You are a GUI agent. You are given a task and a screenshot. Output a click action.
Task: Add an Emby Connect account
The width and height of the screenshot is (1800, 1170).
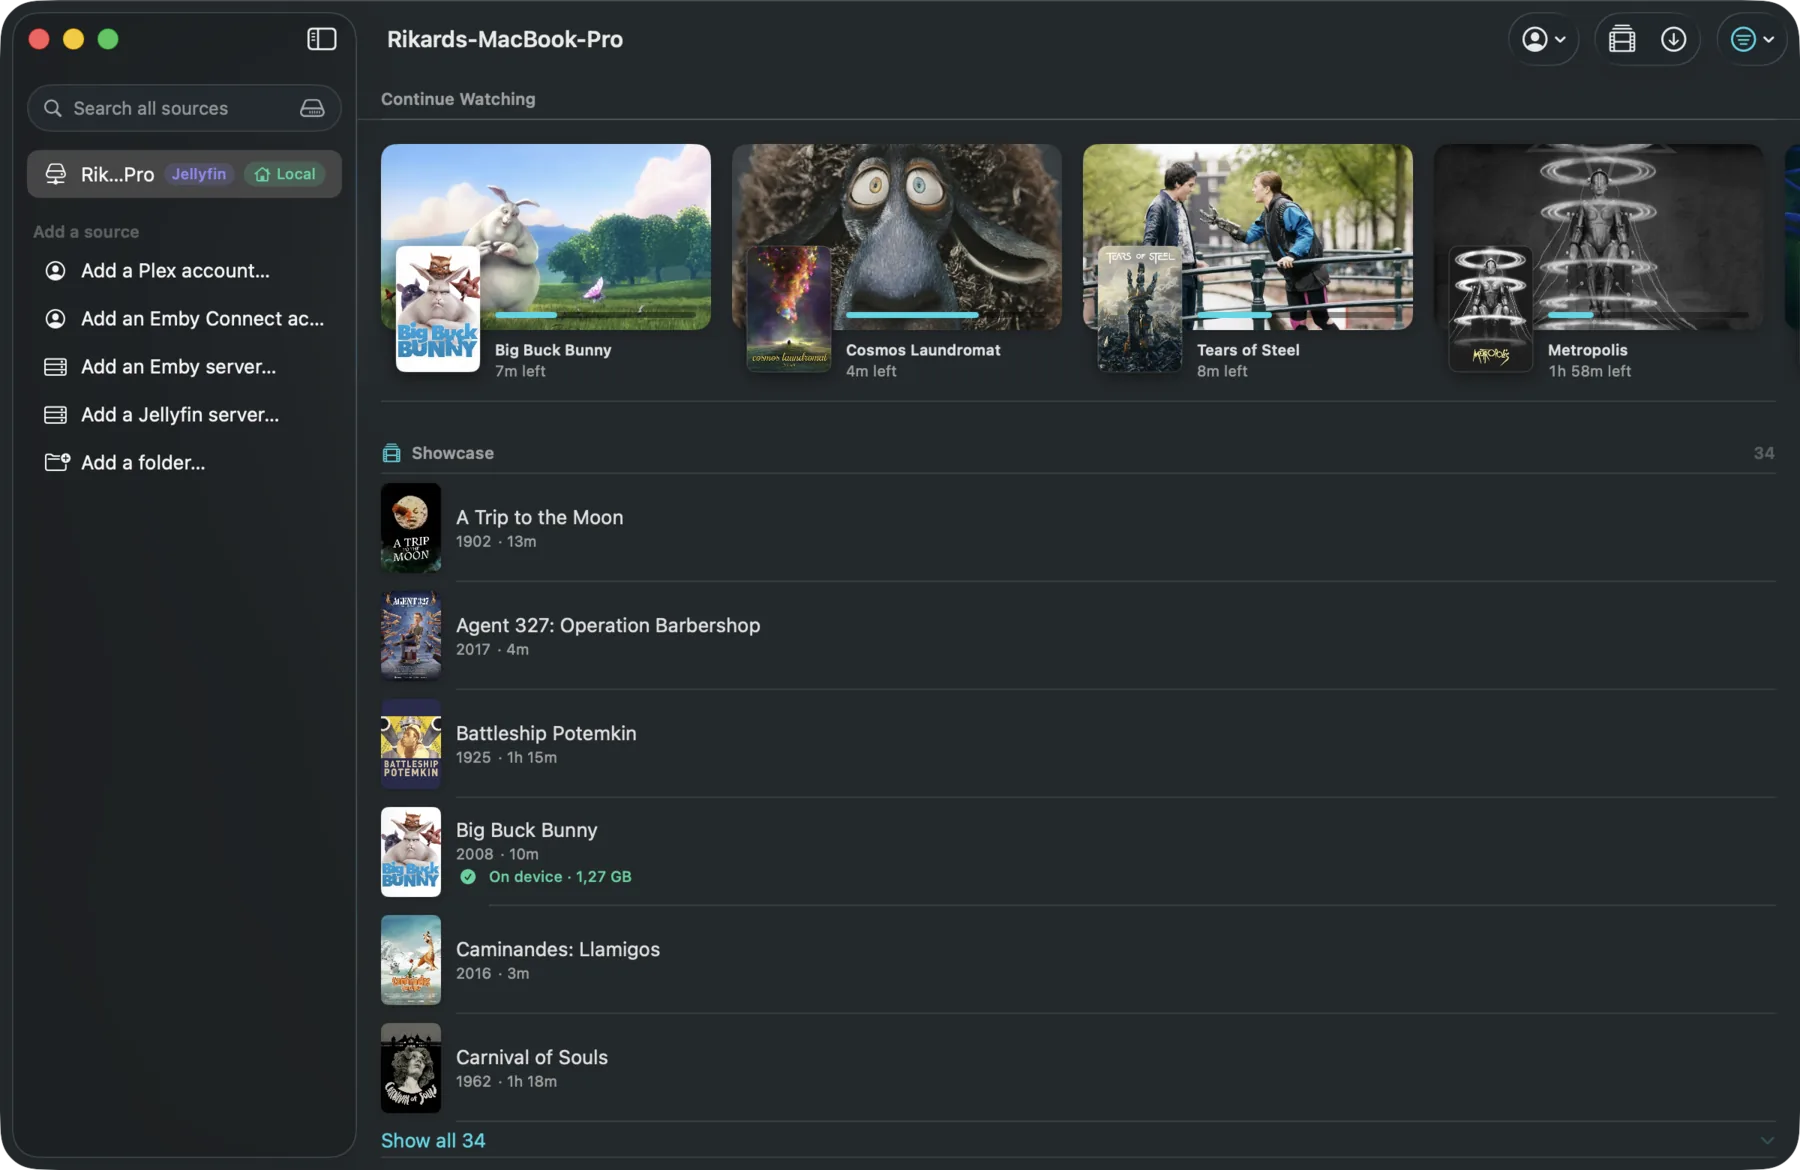coord(184,319)
